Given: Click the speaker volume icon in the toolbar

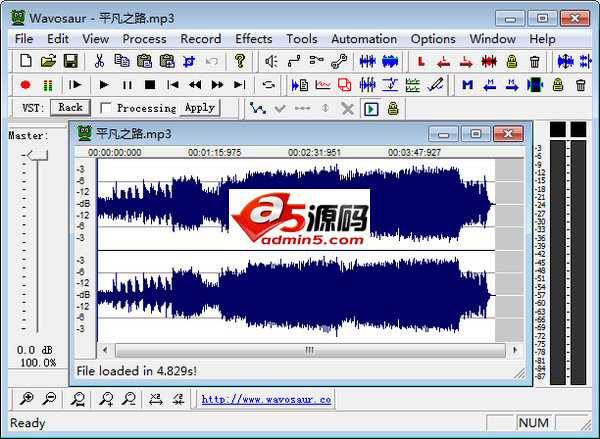Looking at the screenshot, I should pyautogui.click(x=271, y=61).
